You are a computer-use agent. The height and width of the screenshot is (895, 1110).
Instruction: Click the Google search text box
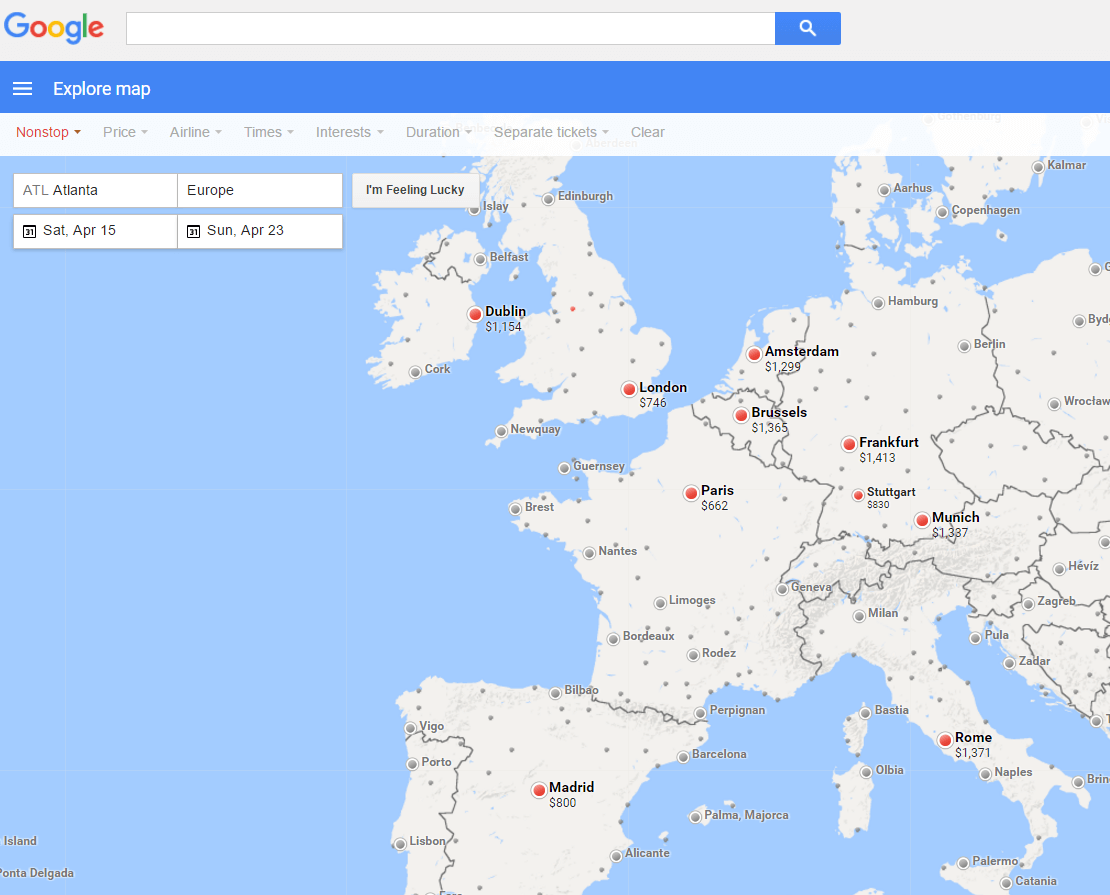coord(450,29)
